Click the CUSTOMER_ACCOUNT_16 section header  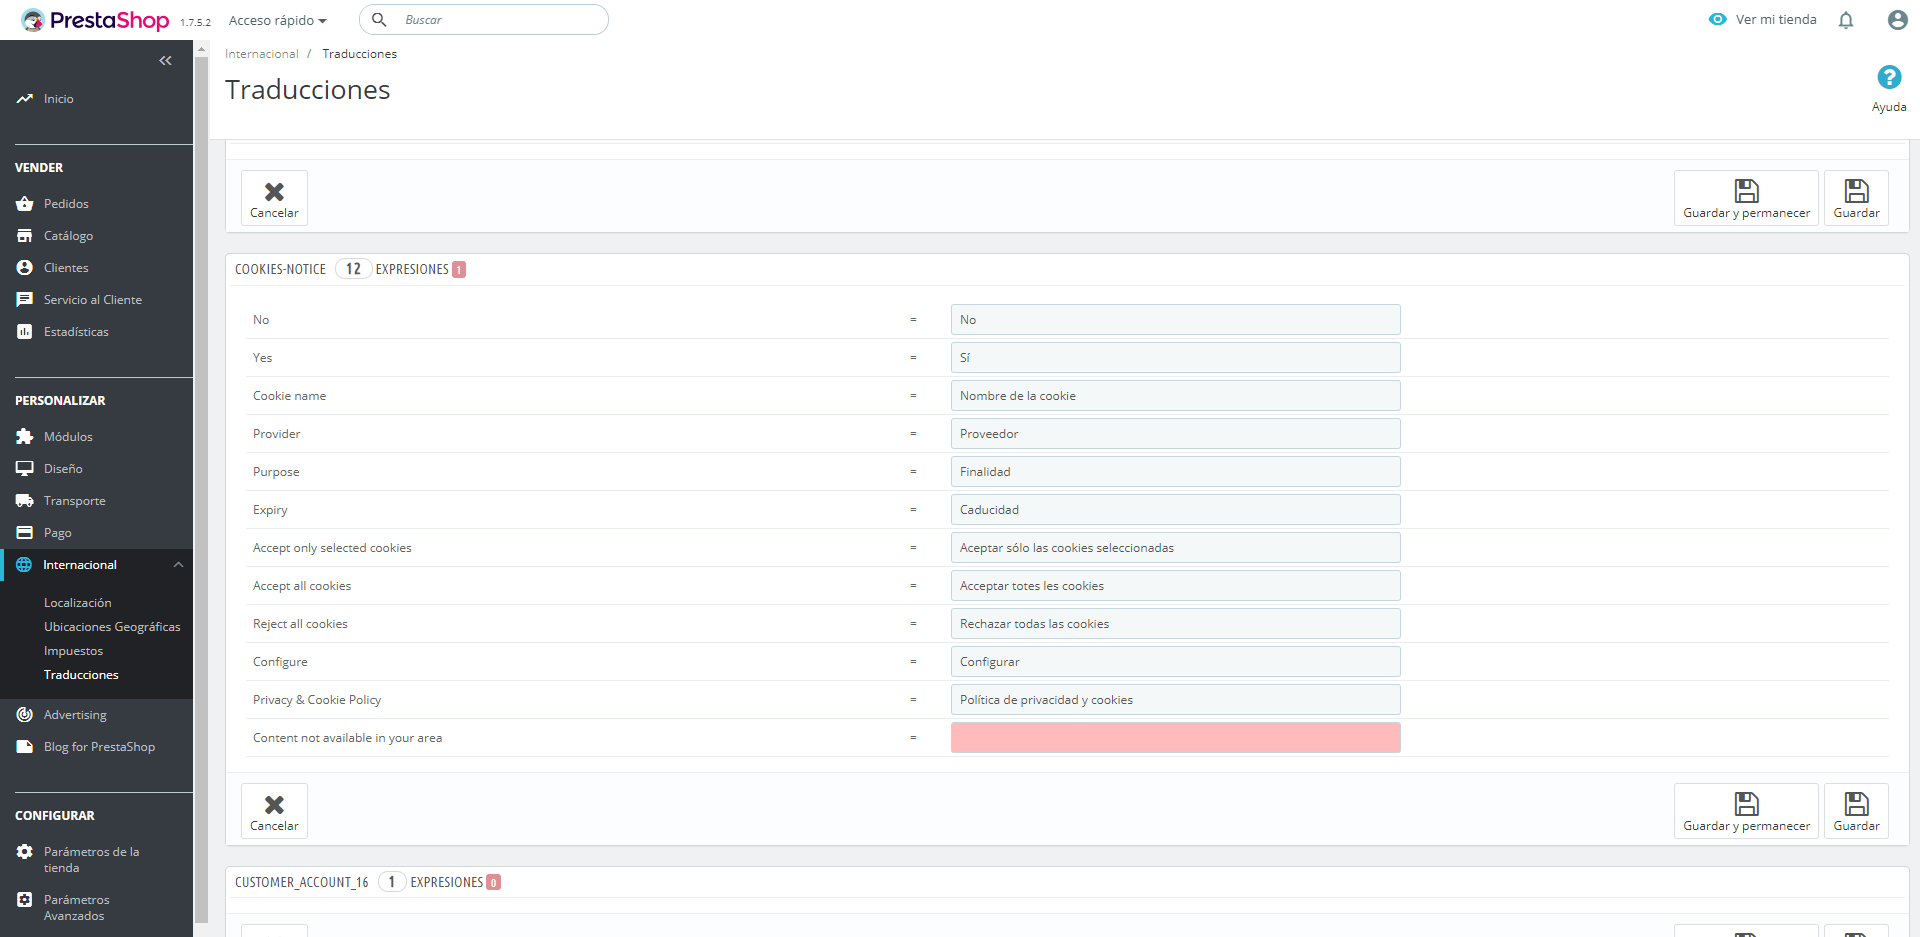click(x=302, y=882)
